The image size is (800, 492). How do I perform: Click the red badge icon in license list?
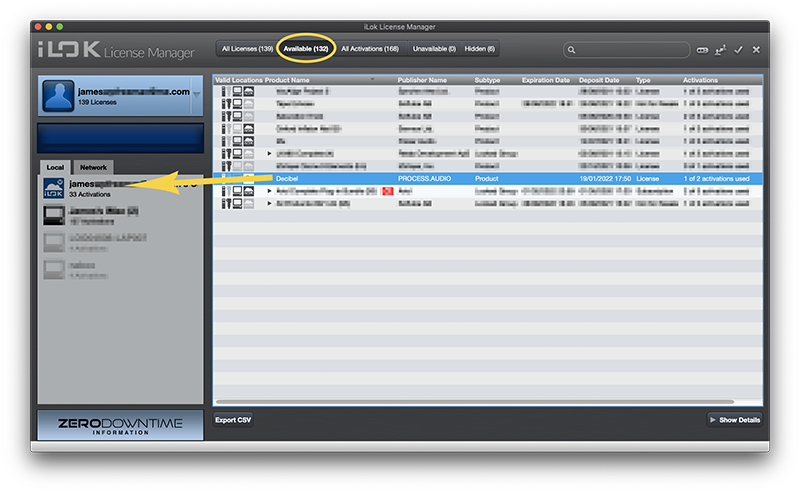pyautogui.click(x=388, y=191)
